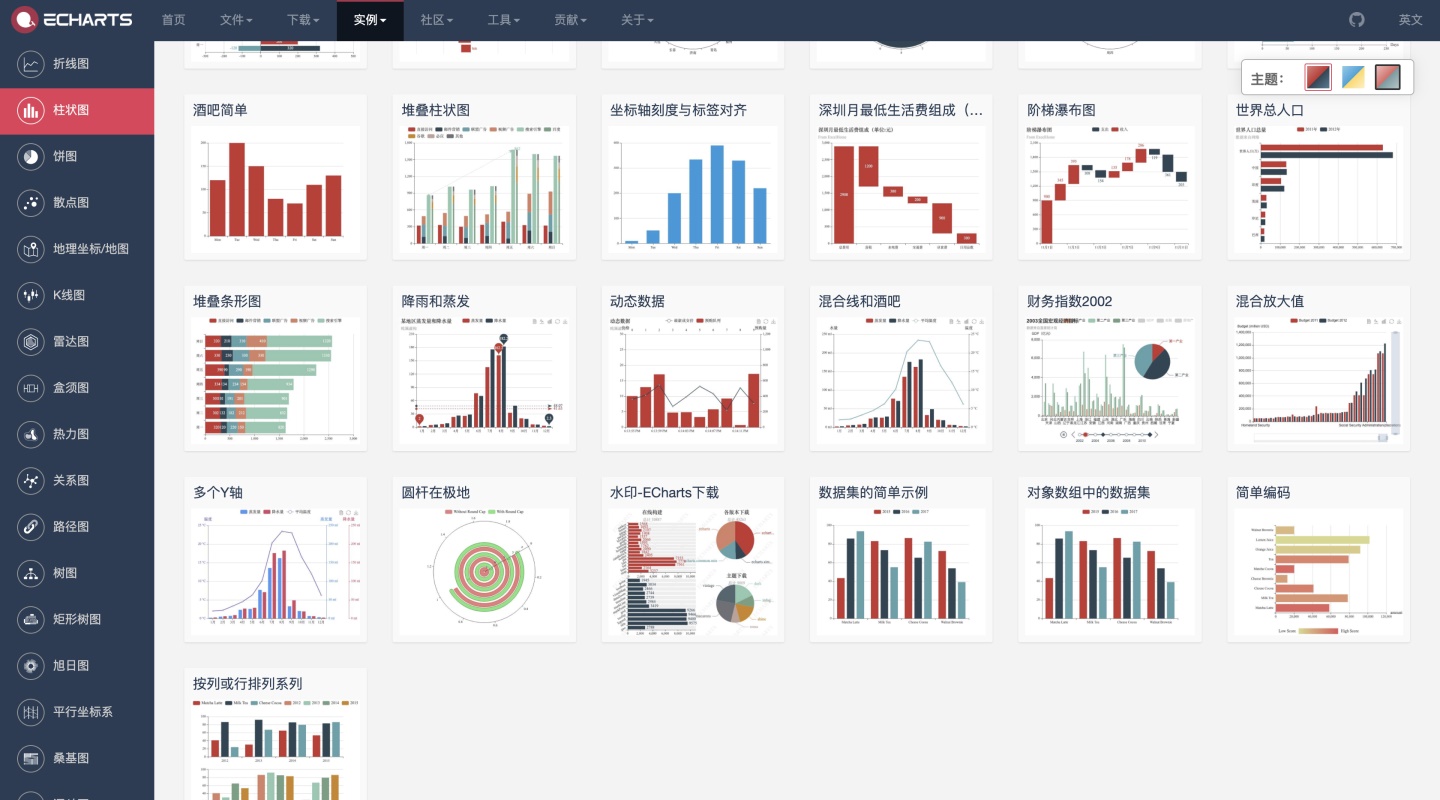Open the heatmap 热力图 icon
This screenshot has width=1440, height=800.
point(31,434)
